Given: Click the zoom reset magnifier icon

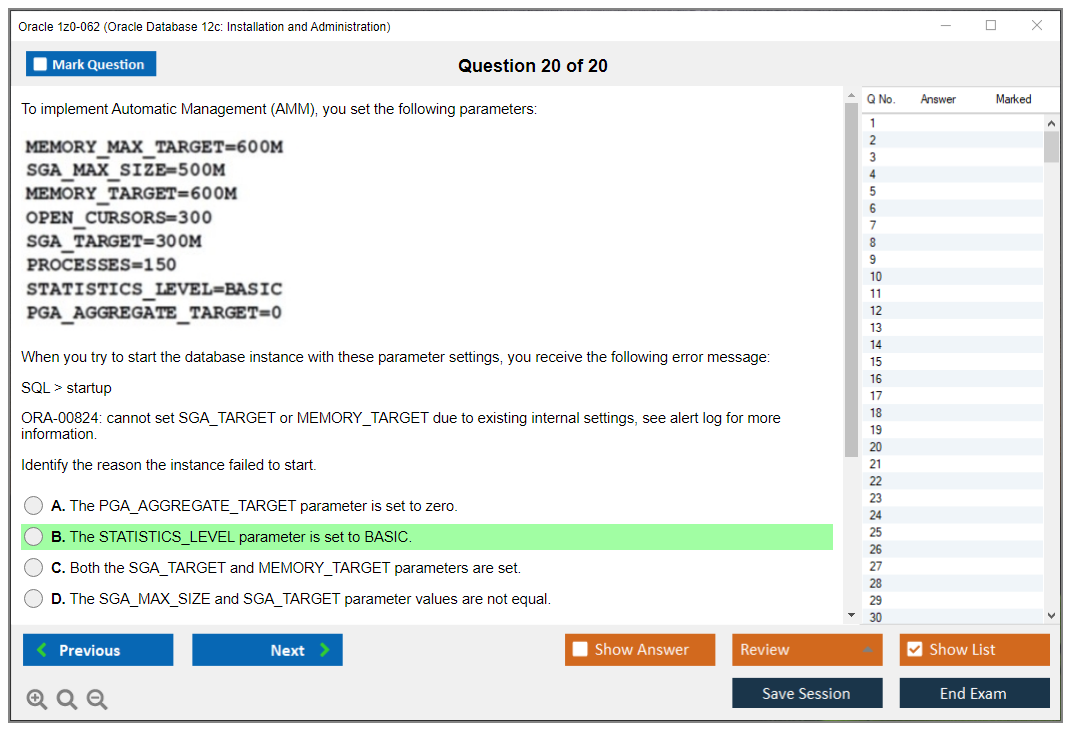Looking at the screenshot, I should pos(67,700).
